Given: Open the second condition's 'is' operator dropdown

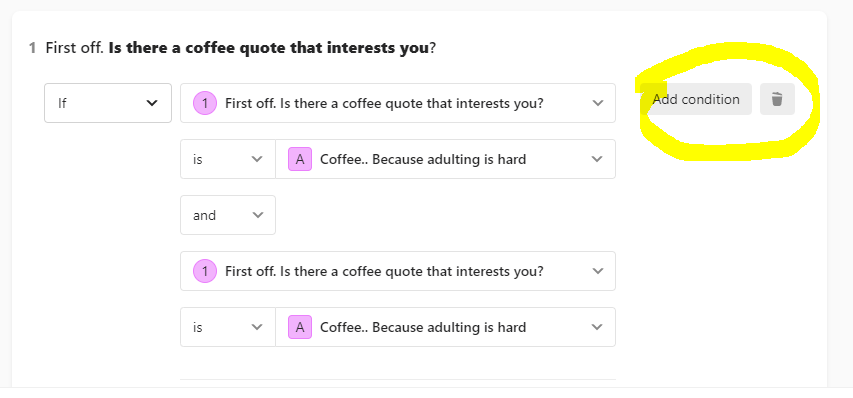Looking at the screenshot, I should click(228, 327).
